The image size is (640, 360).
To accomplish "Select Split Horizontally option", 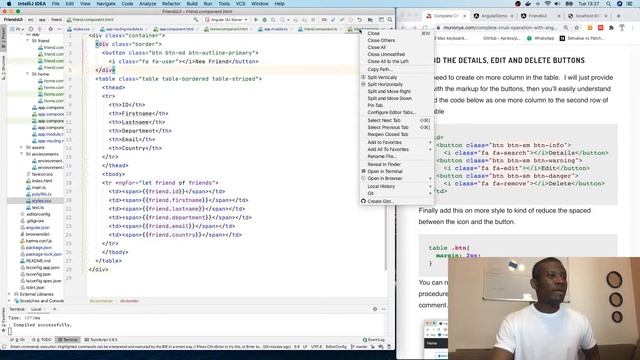I will point(396,84).
